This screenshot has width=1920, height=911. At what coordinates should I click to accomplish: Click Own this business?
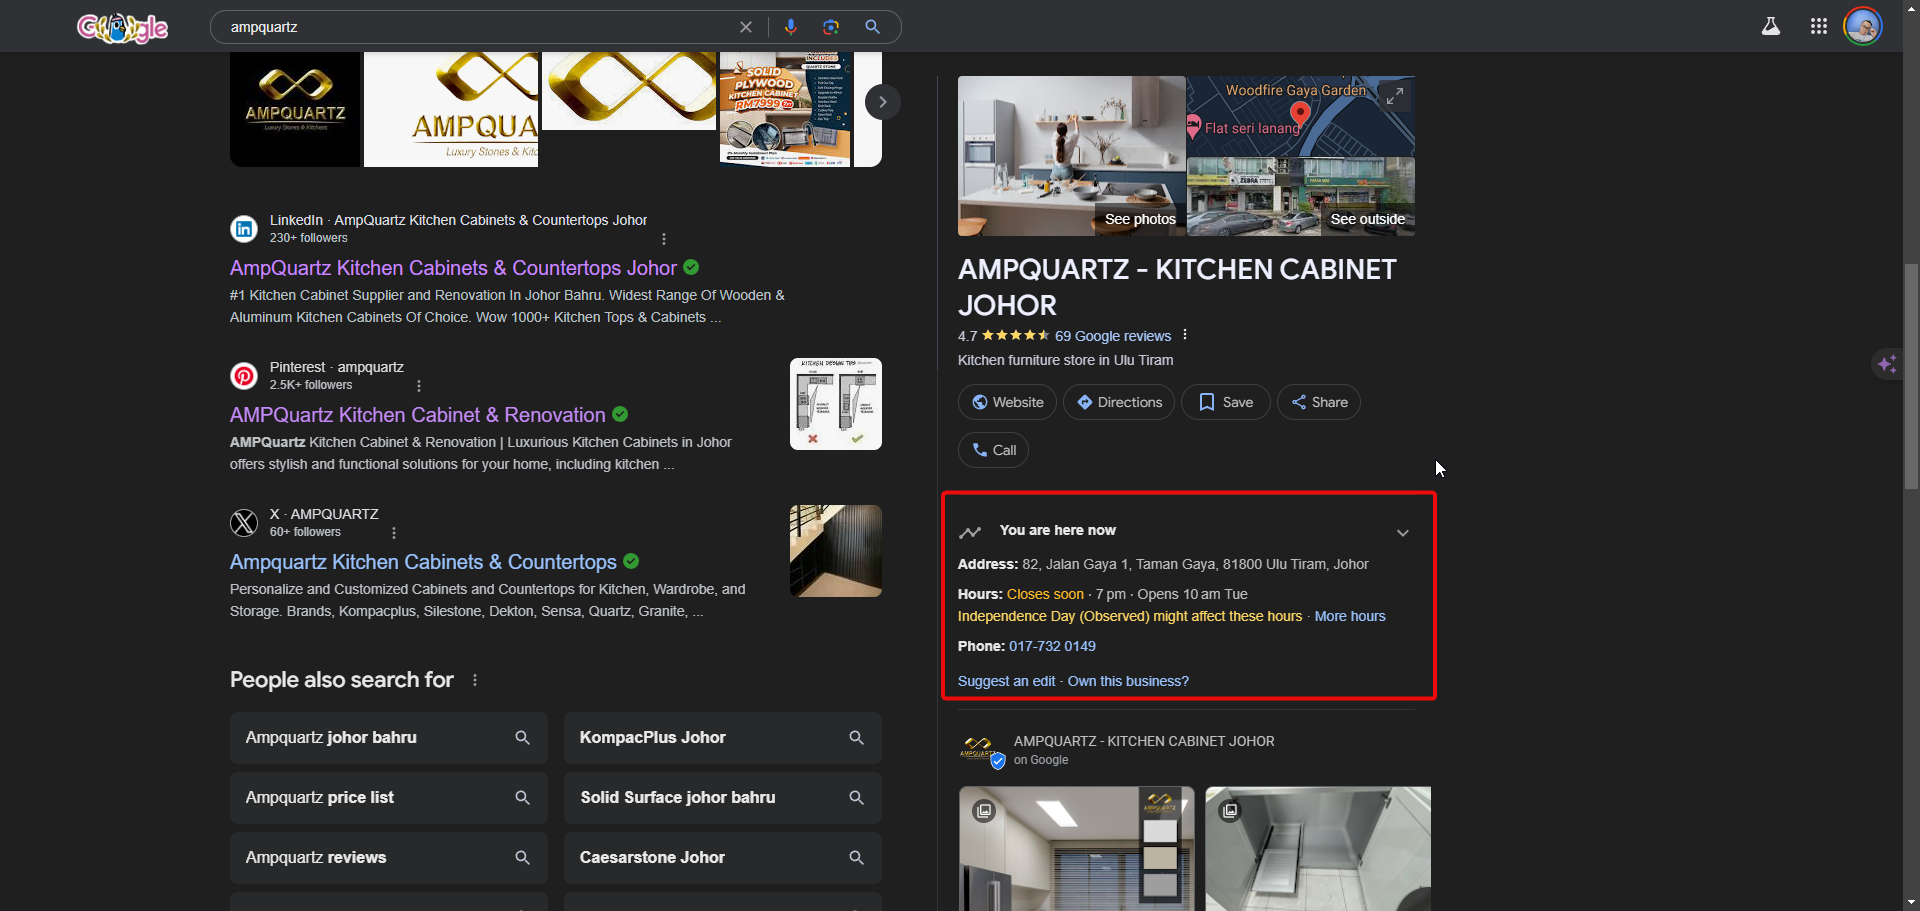[1128, 681]
